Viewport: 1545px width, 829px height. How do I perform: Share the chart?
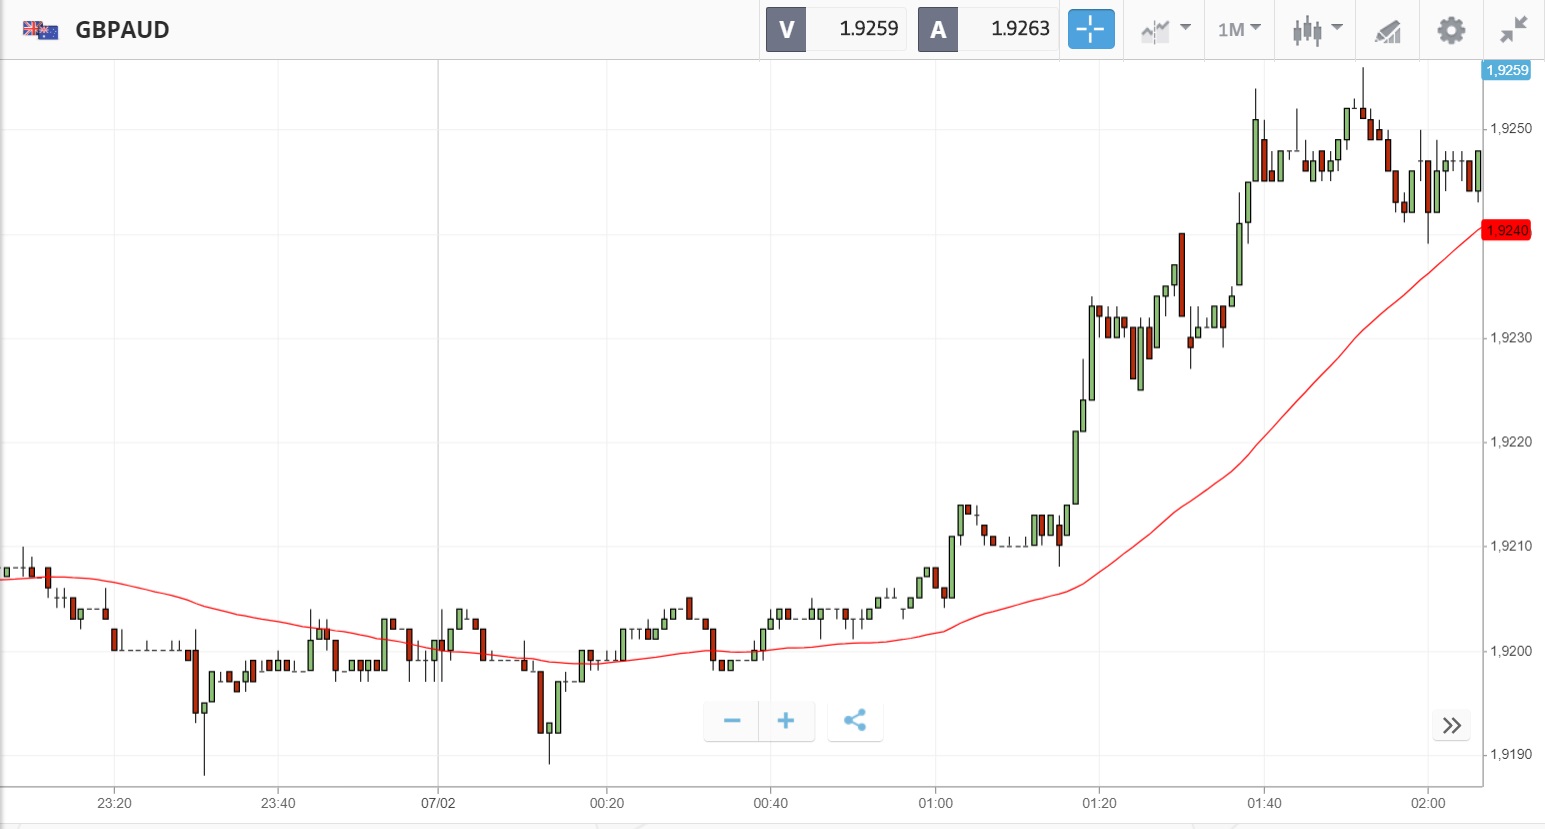855,721
